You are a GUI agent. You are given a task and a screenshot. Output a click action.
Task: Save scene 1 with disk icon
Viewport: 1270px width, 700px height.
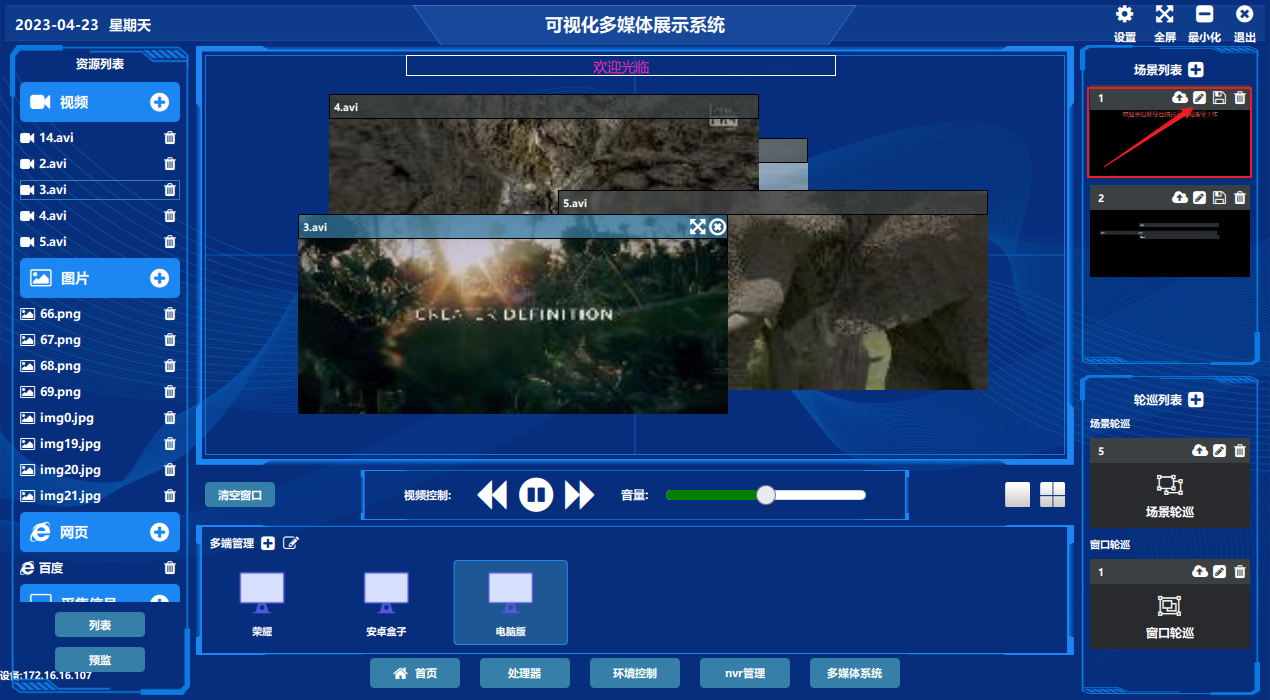1219,98
